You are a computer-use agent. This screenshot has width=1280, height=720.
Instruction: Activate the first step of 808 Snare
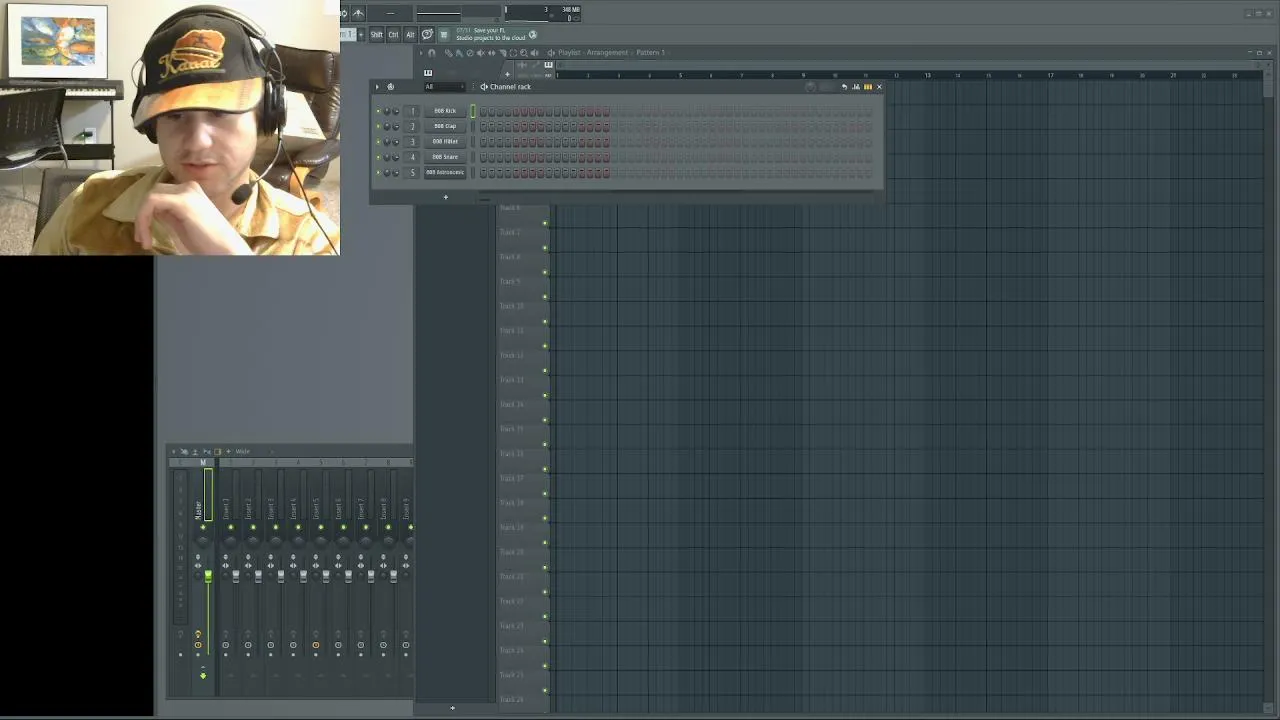click(484, 157)
